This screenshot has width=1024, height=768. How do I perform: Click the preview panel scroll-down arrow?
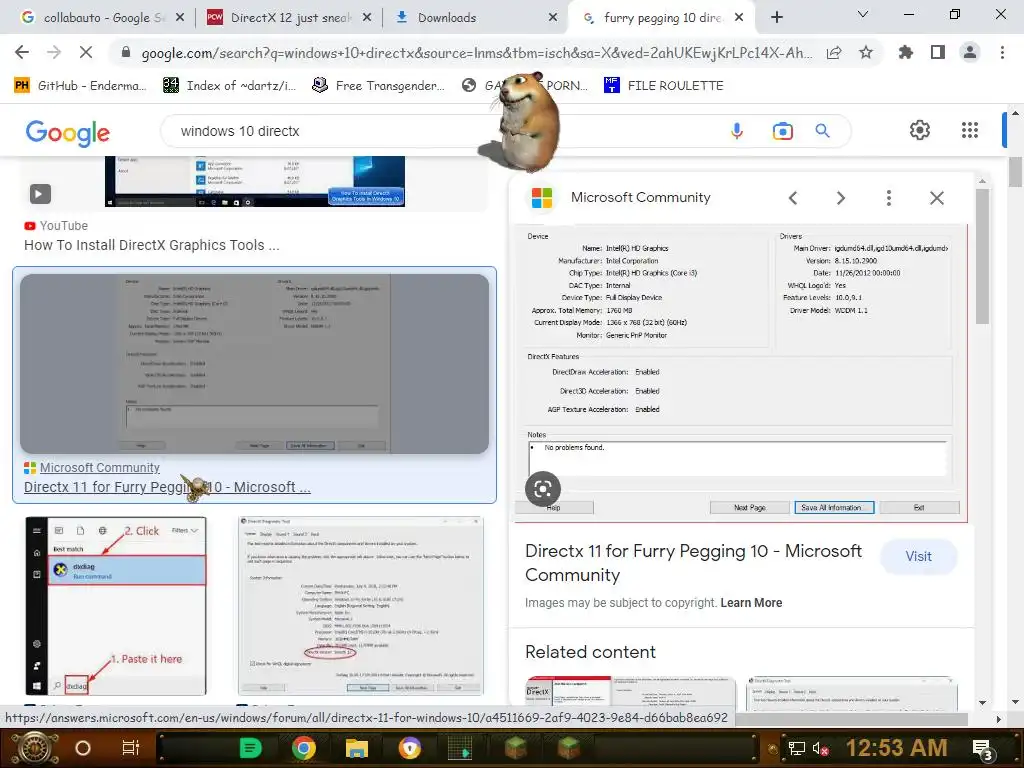(982, 703)
